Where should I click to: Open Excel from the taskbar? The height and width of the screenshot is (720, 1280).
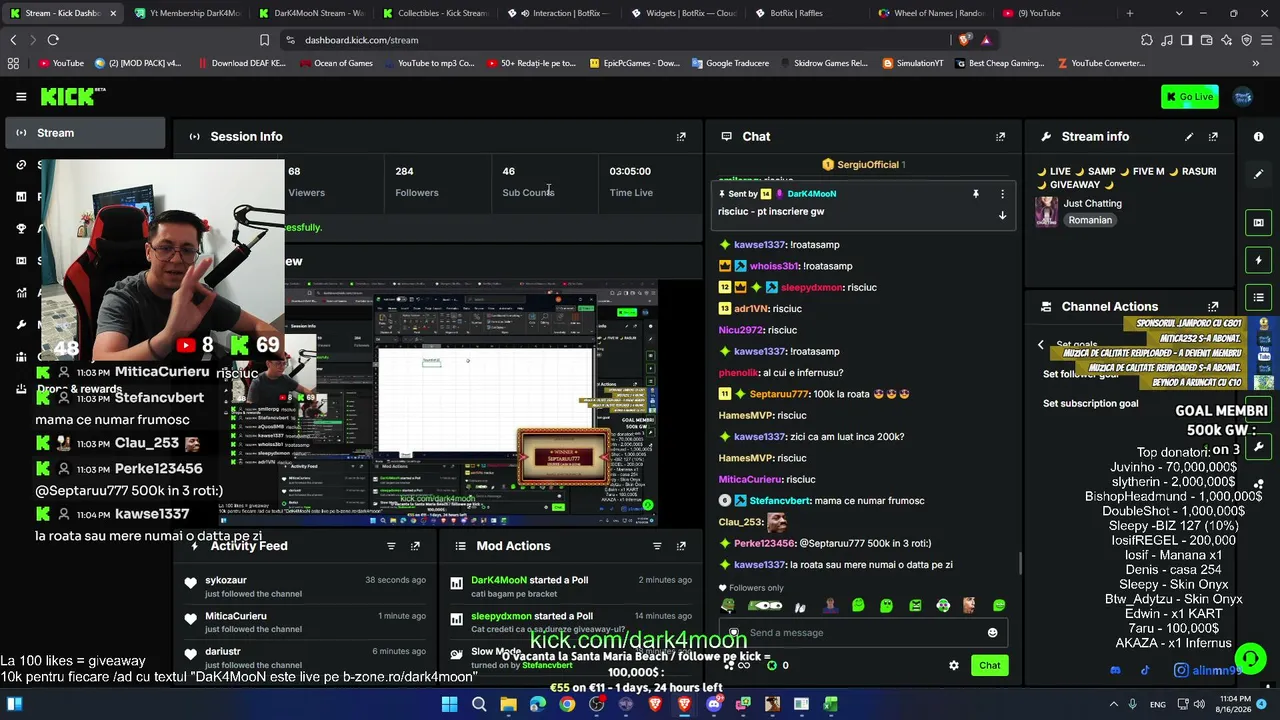pos(830,705)
